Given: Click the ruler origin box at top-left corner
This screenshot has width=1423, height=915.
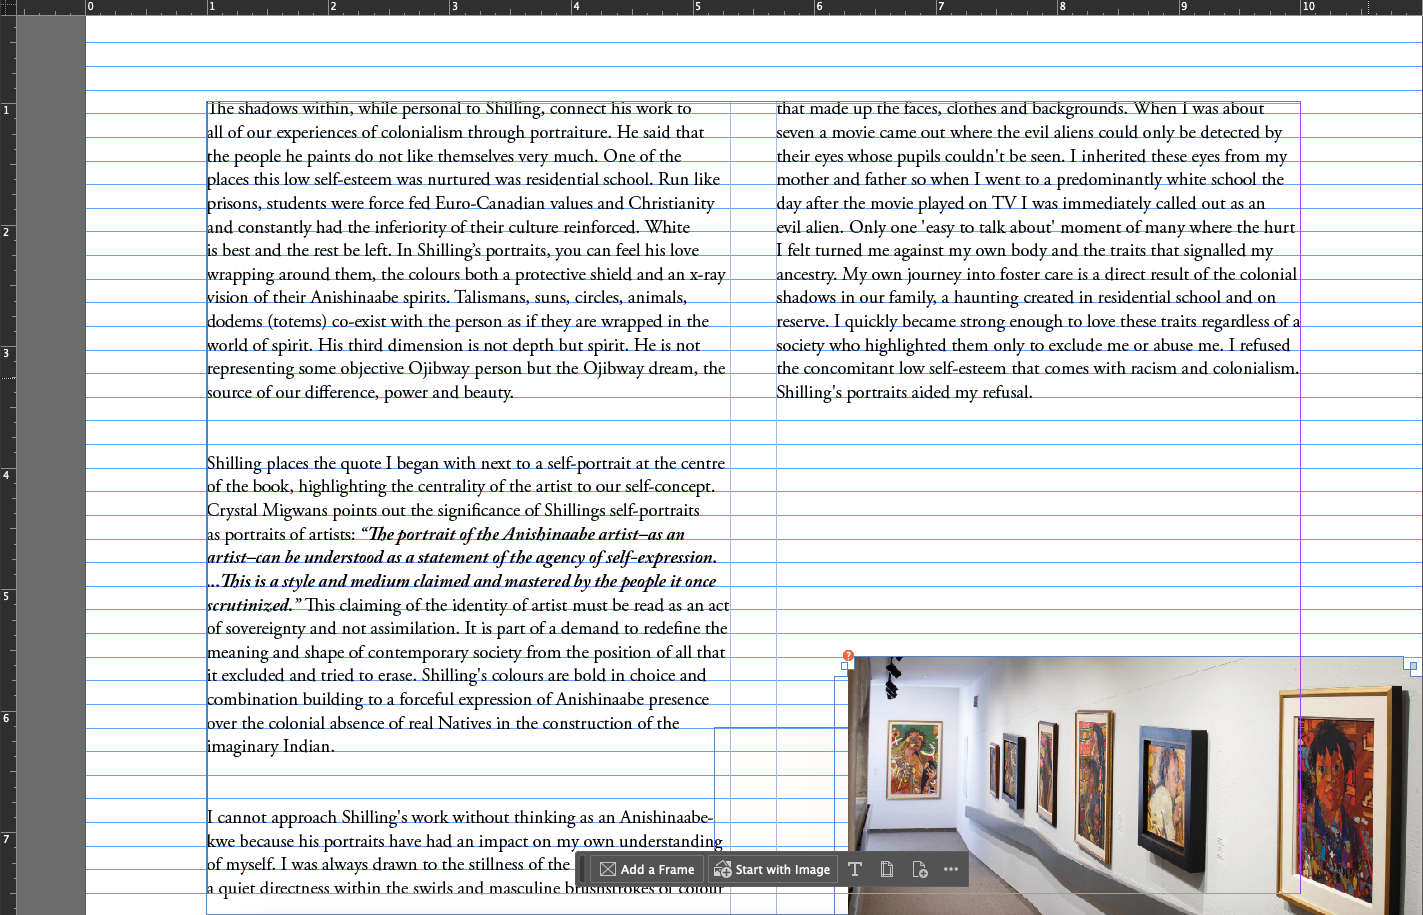Looking at the screenshot, I should 7,7.
